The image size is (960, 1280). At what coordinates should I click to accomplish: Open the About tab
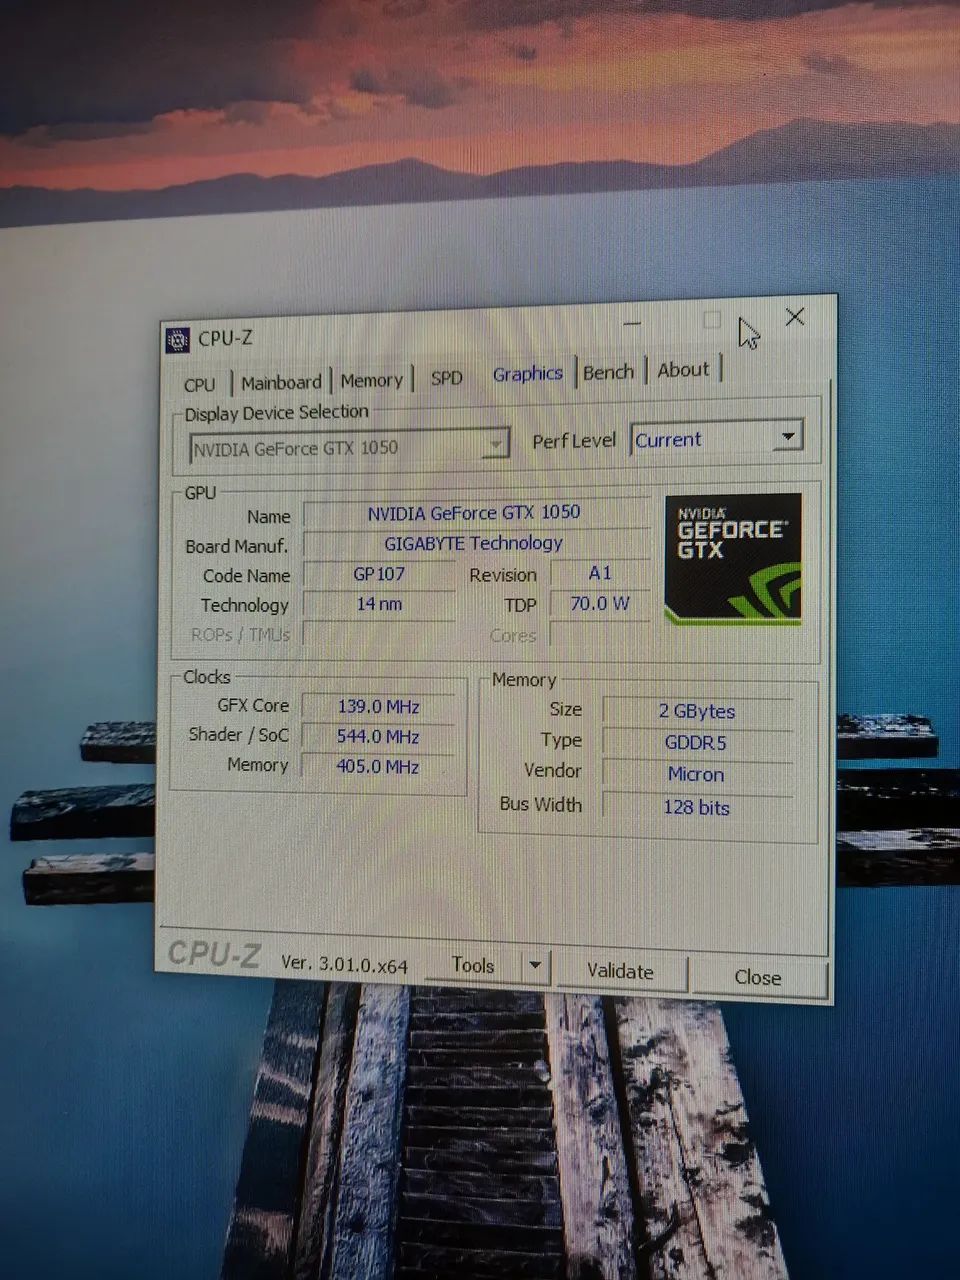(683, 370)
